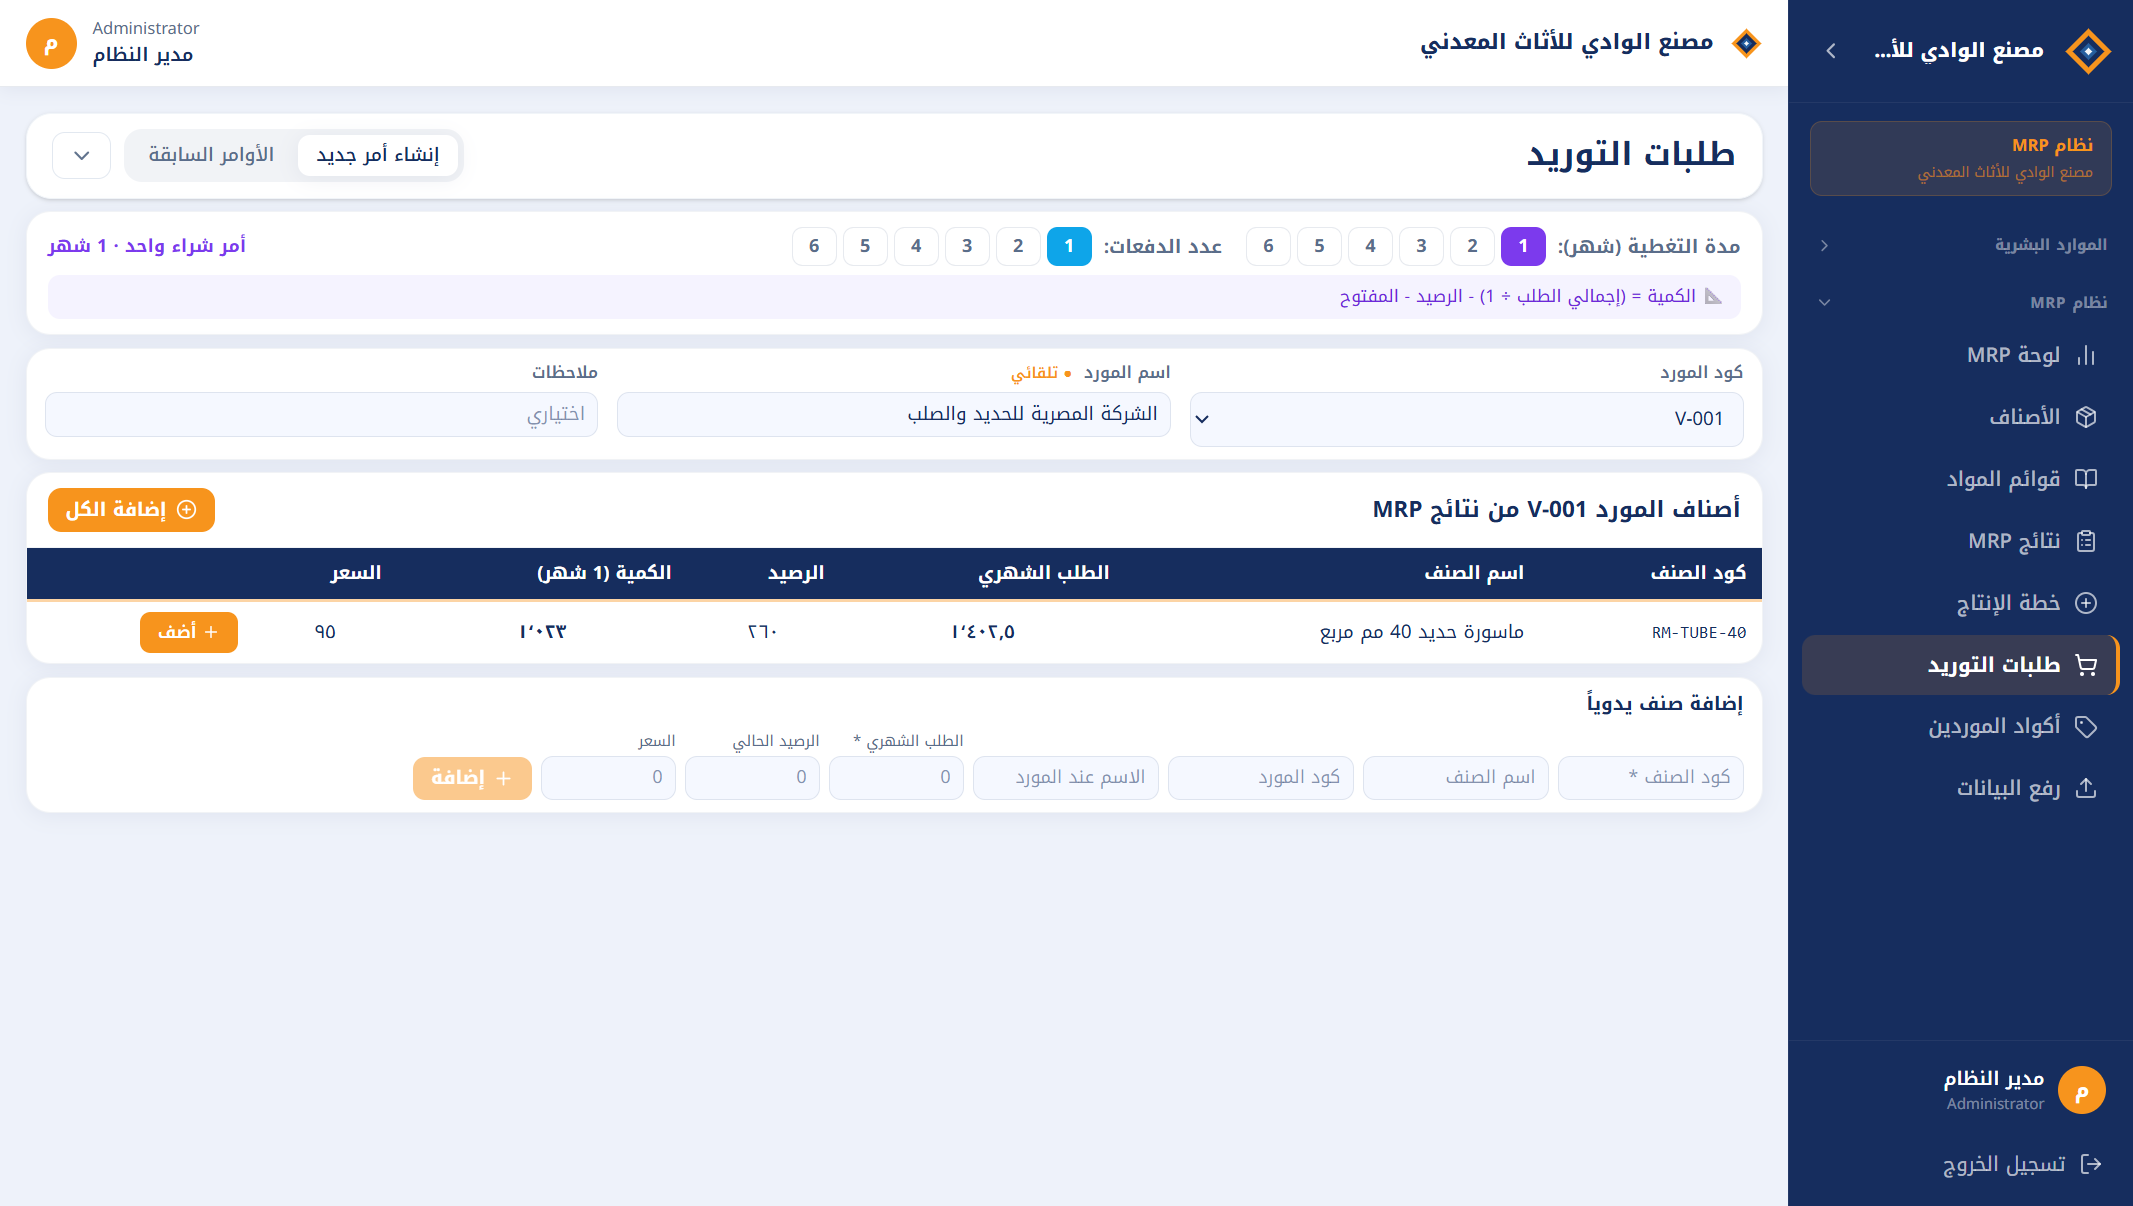Open أكواد الموردين tag icon
The height and width of the screenshot is (1206, 2133).
click(x=2086, y=727)
